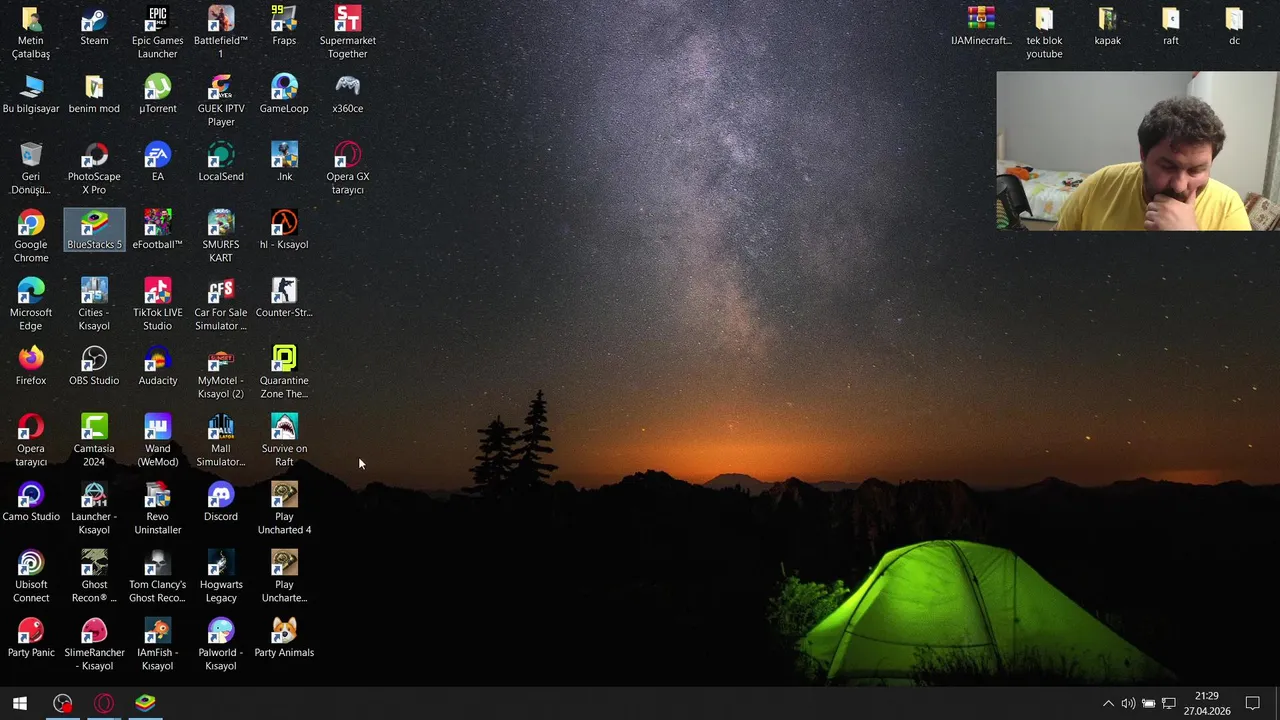Open Ubisoft Connect desktop icon
Screen dimensions: 1280x720
(31, 576)
